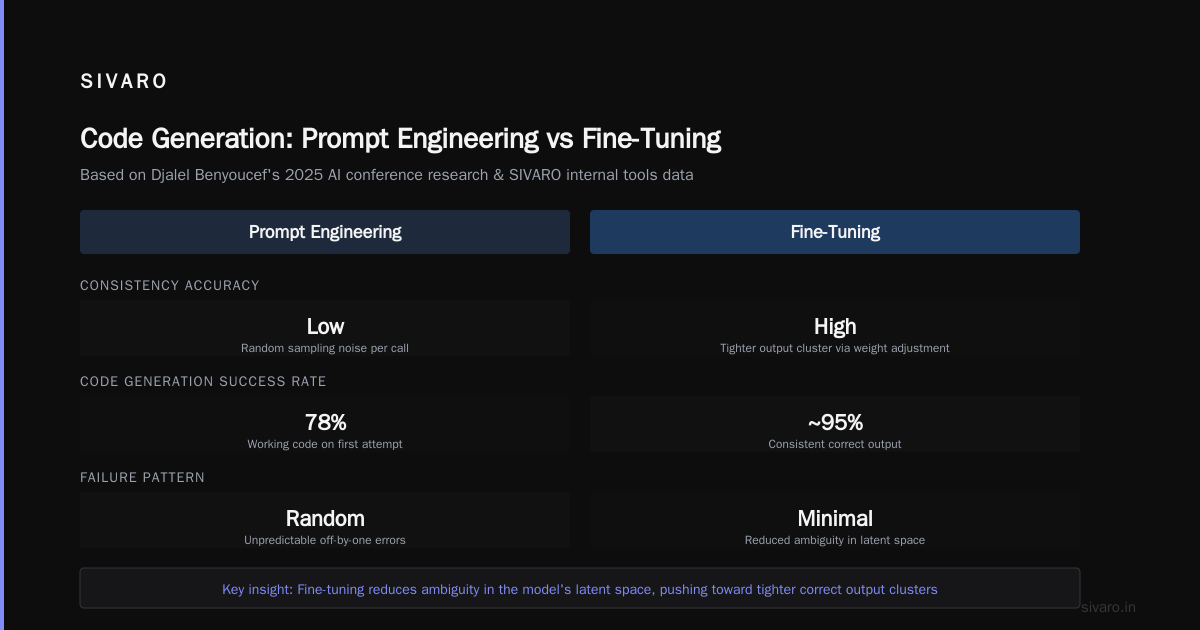The image size is (1200, 630).
Task: Click 'Random sampling noise per call' text
Action: 325,348
